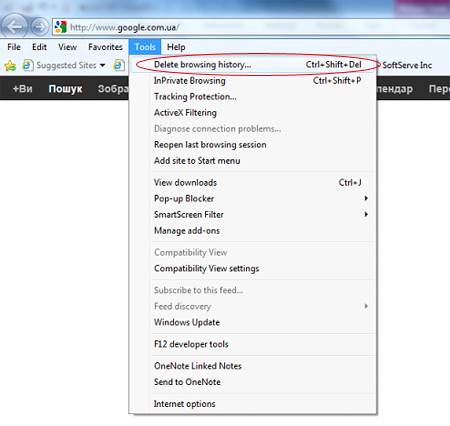Image resolution: width=450 pixels, height=426 pixels.
Task: Click the Google favicon in address bar
Action: click(61, 27)
